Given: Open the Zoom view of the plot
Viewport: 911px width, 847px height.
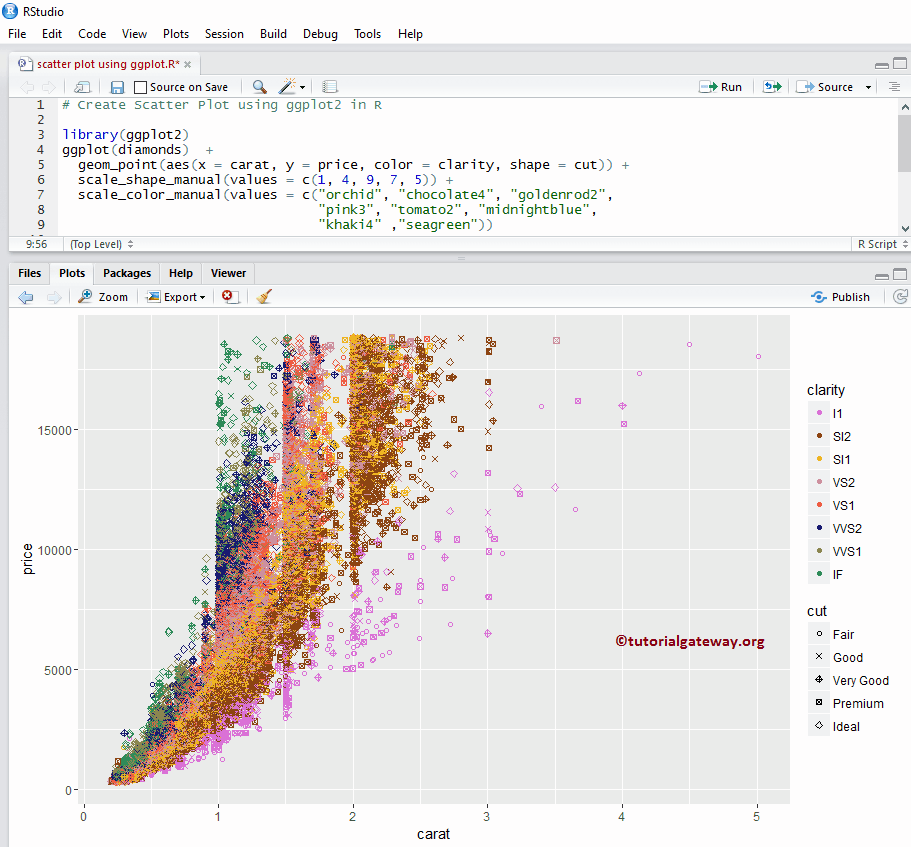Looking at the screenshot, I should 103,296.
